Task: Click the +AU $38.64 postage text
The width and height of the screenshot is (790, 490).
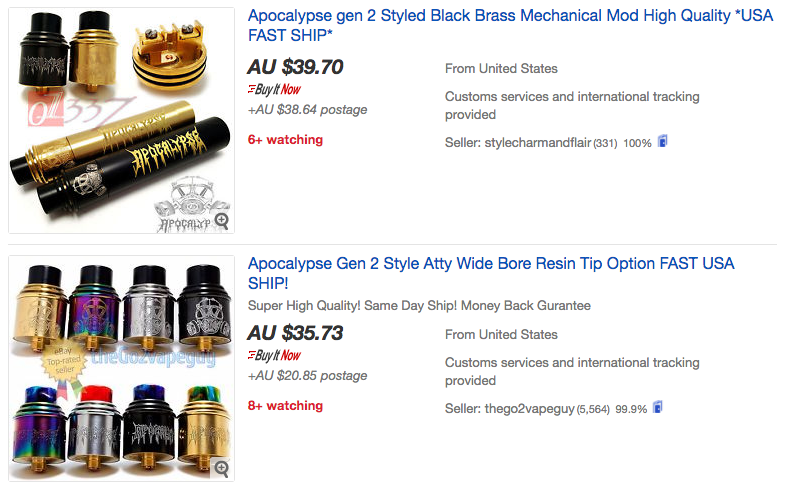Action: coord(308,110)
